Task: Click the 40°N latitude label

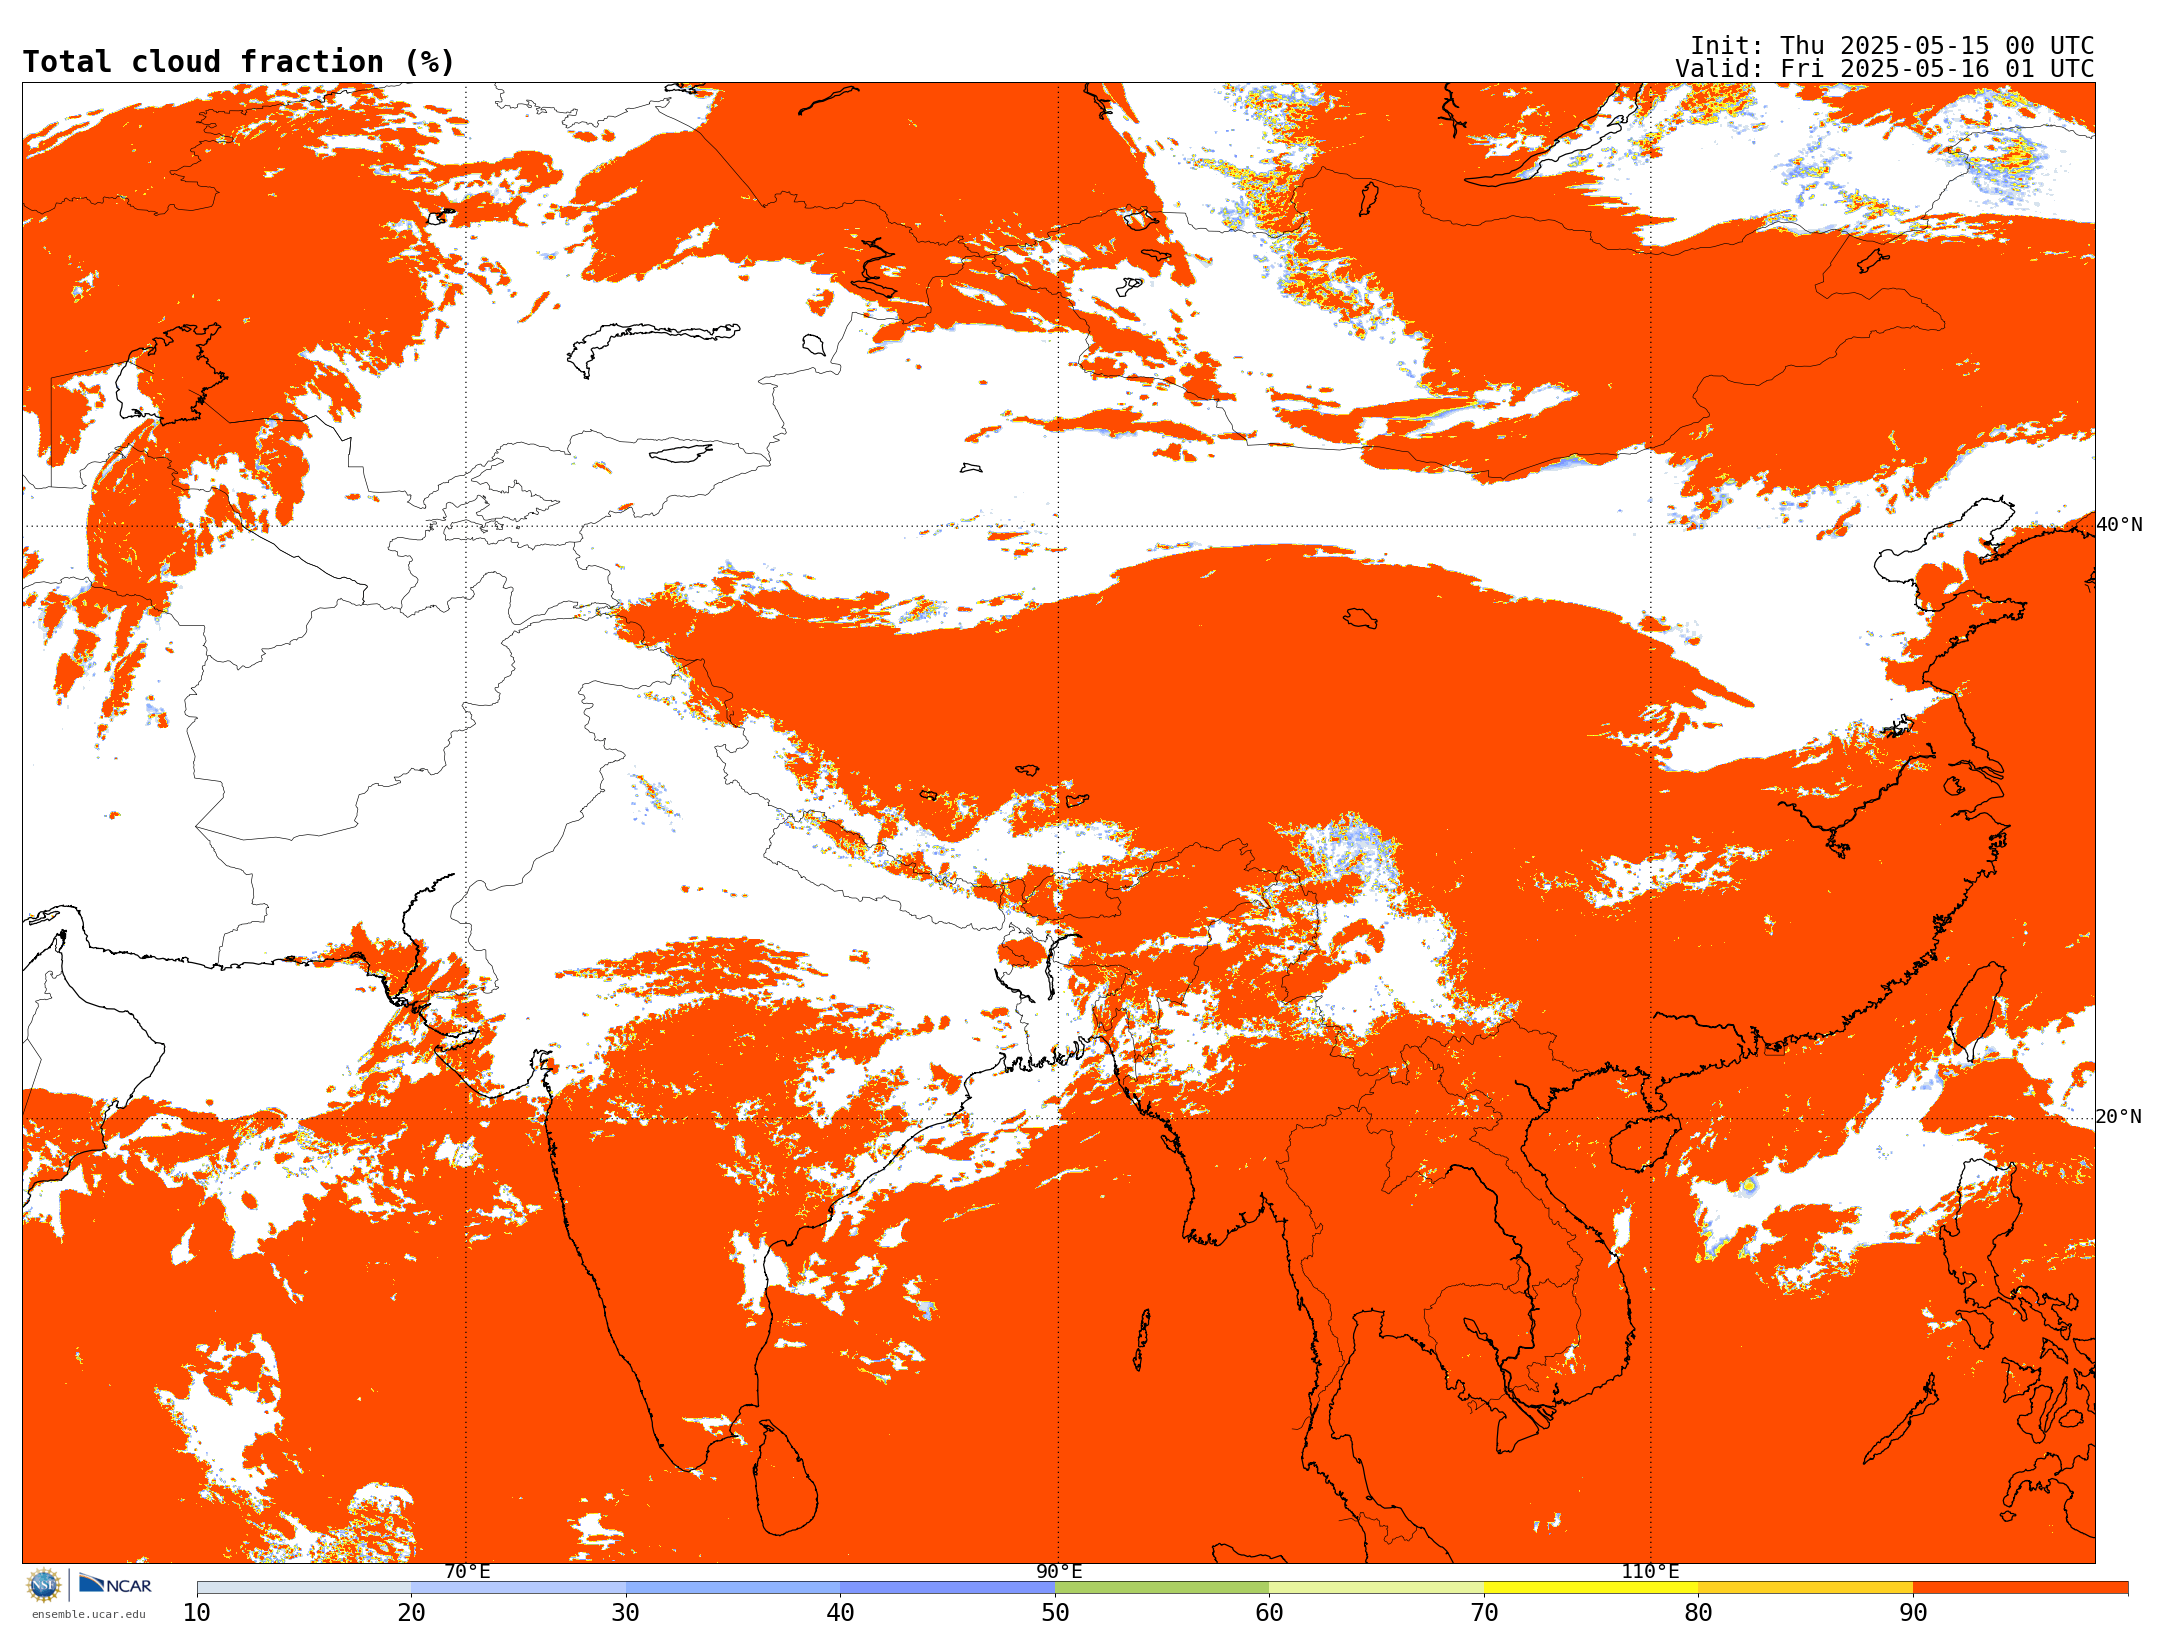Action: tap(2119, 525)
